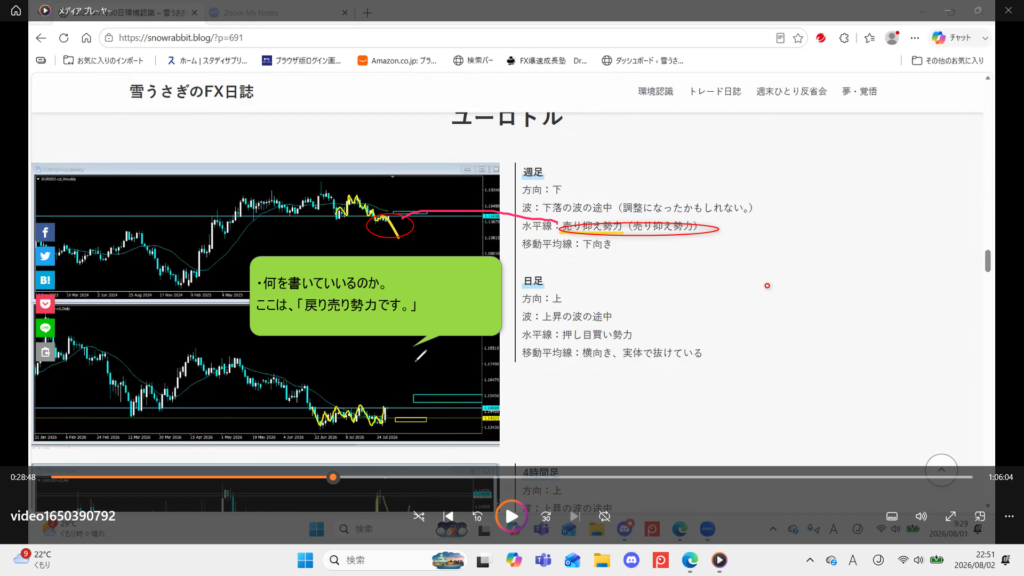Open the captions and subtitles menu
The image size is (1024, 576).
[x=891, y=516]
